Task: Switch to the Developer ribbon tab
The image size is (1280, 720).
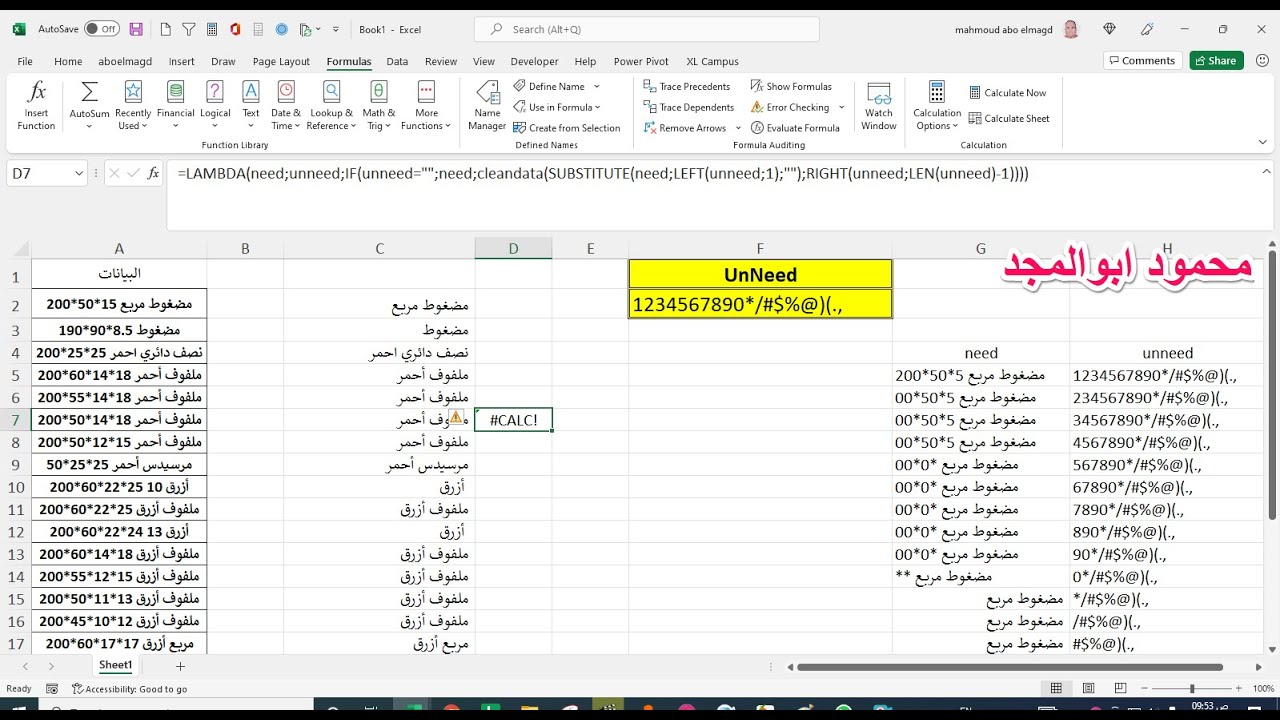Action: 535,61
